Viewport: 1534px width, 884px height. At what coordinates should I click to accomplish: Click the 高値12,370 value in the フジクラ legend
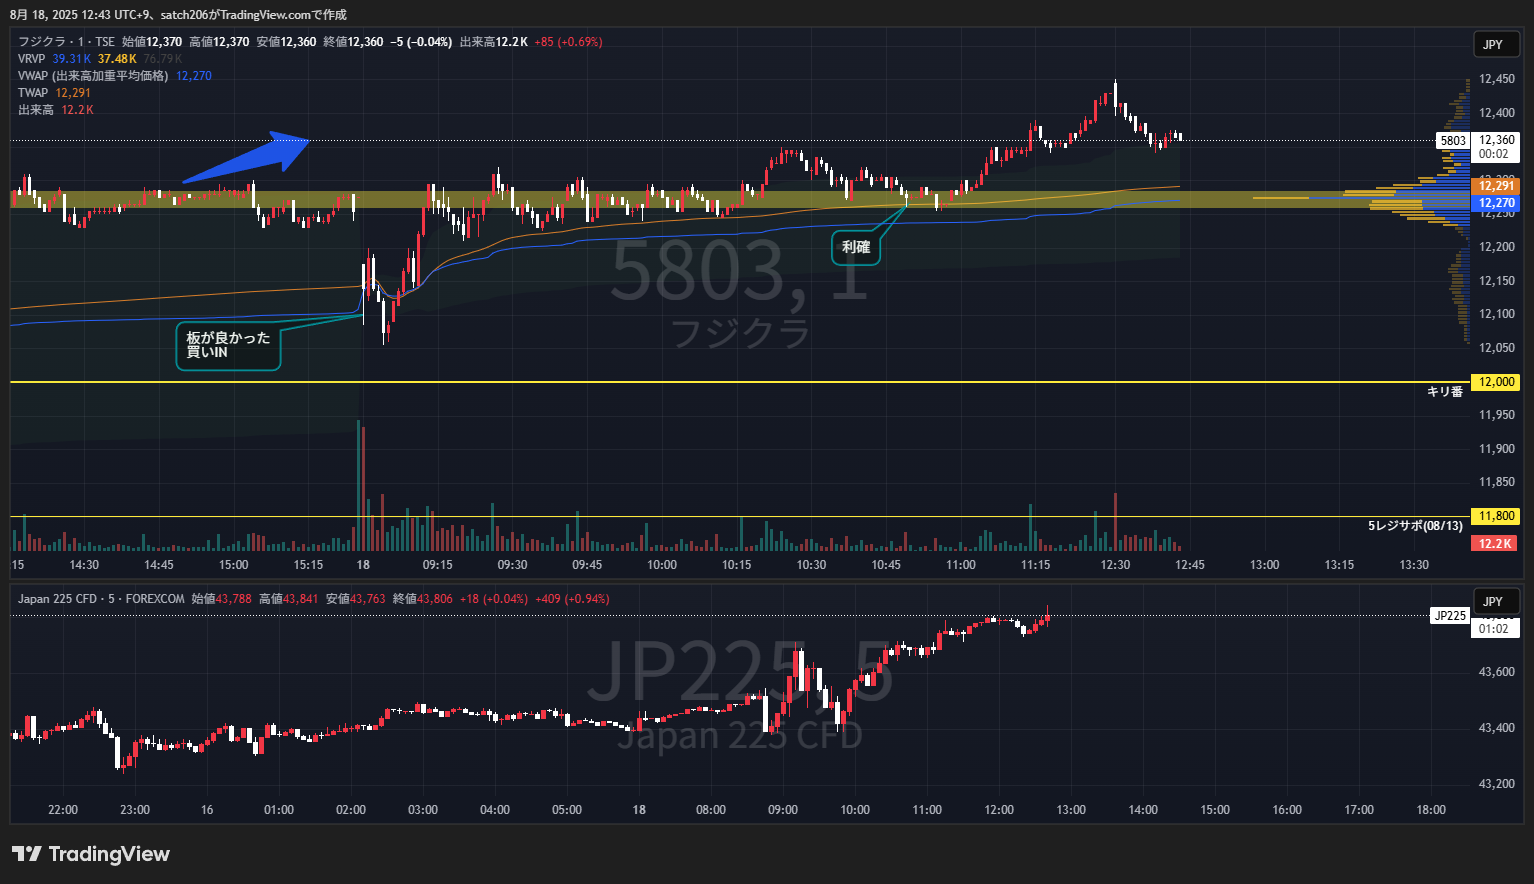click(219, 42)
